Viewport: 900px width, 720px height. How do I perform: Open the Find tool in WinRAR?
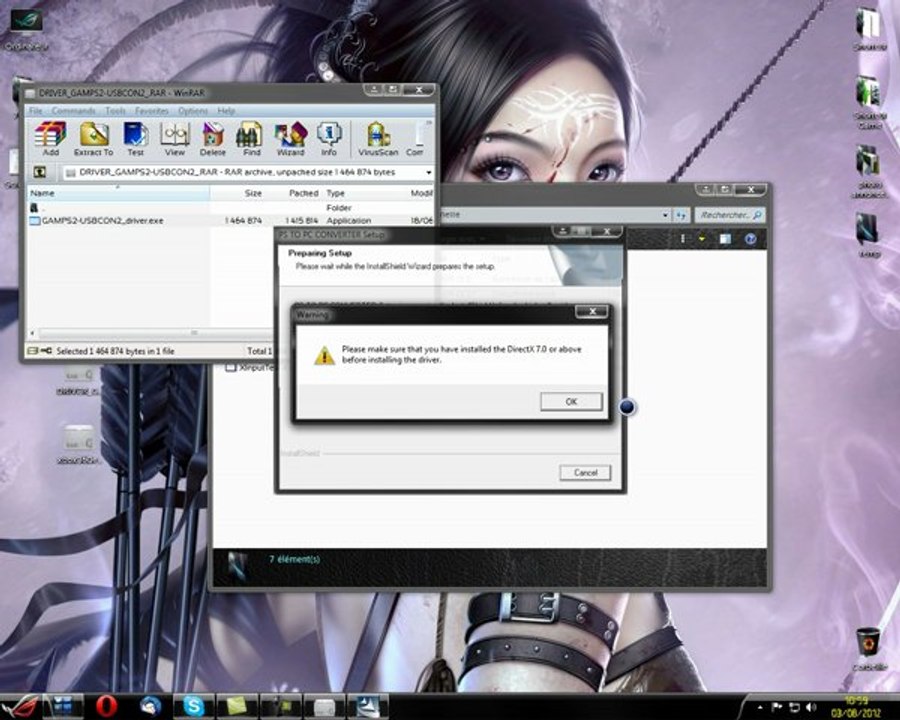[251, 138]
